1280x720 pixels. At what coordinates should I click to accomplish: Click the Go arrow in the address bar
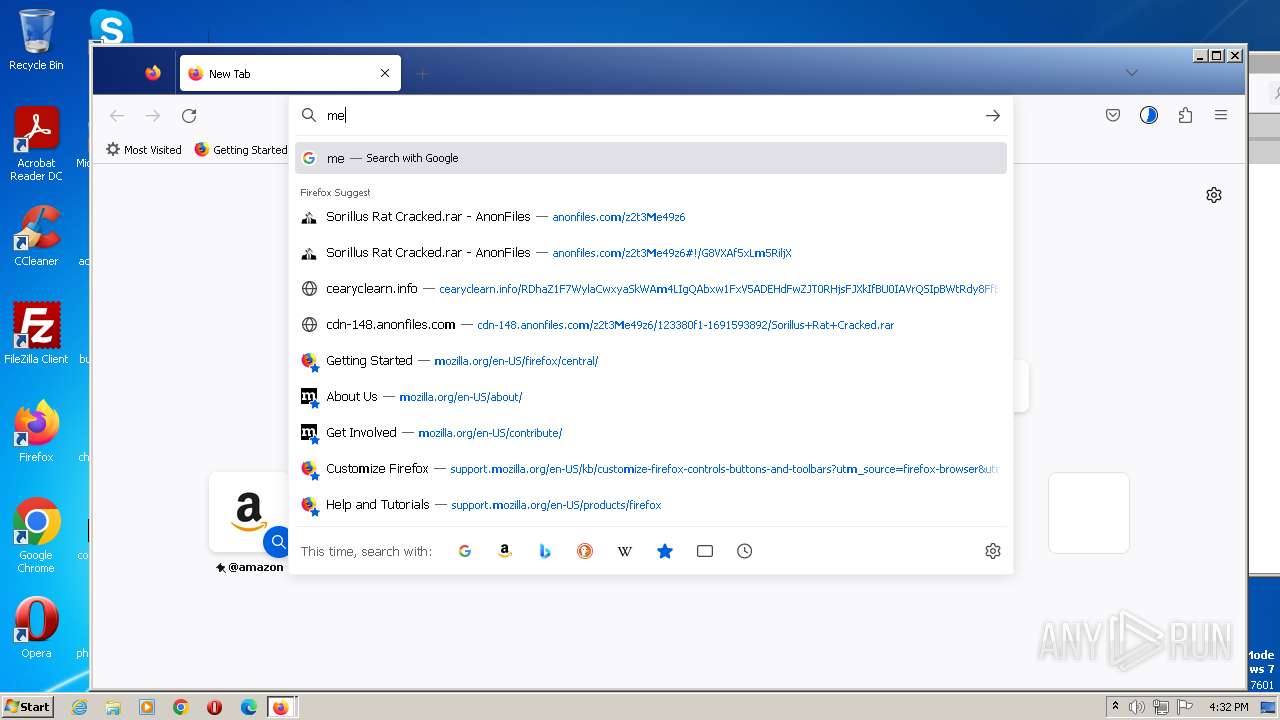click(992, 116)
